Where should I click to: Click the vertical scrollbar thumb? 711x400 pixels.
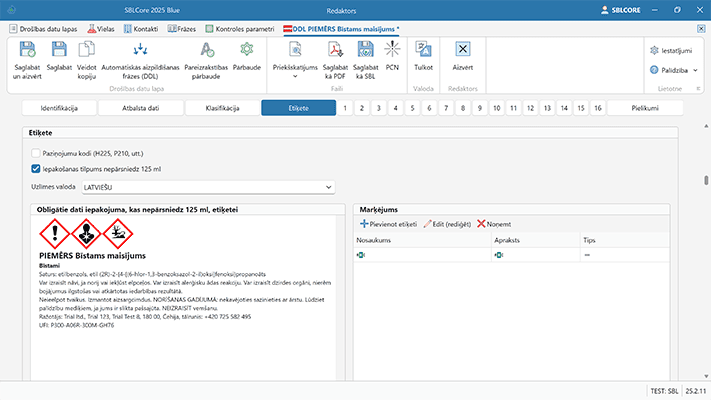[706, 180]
